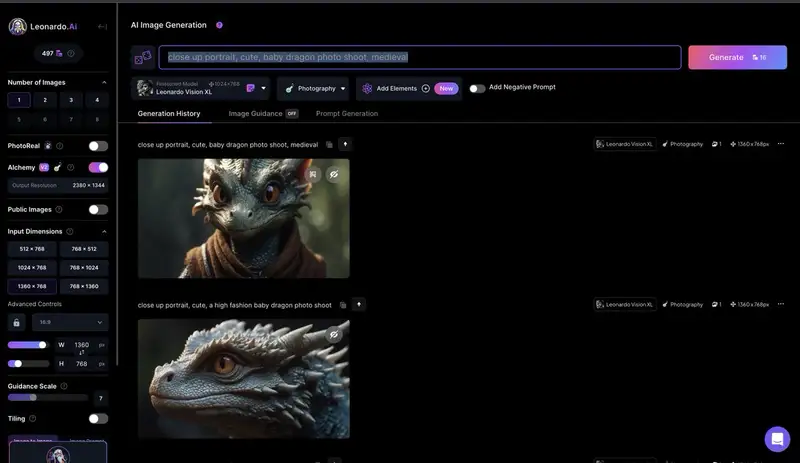The height and width of the screenshot is (463, 800).
Task: Click the width value field 1360
Action: [82, 345]
